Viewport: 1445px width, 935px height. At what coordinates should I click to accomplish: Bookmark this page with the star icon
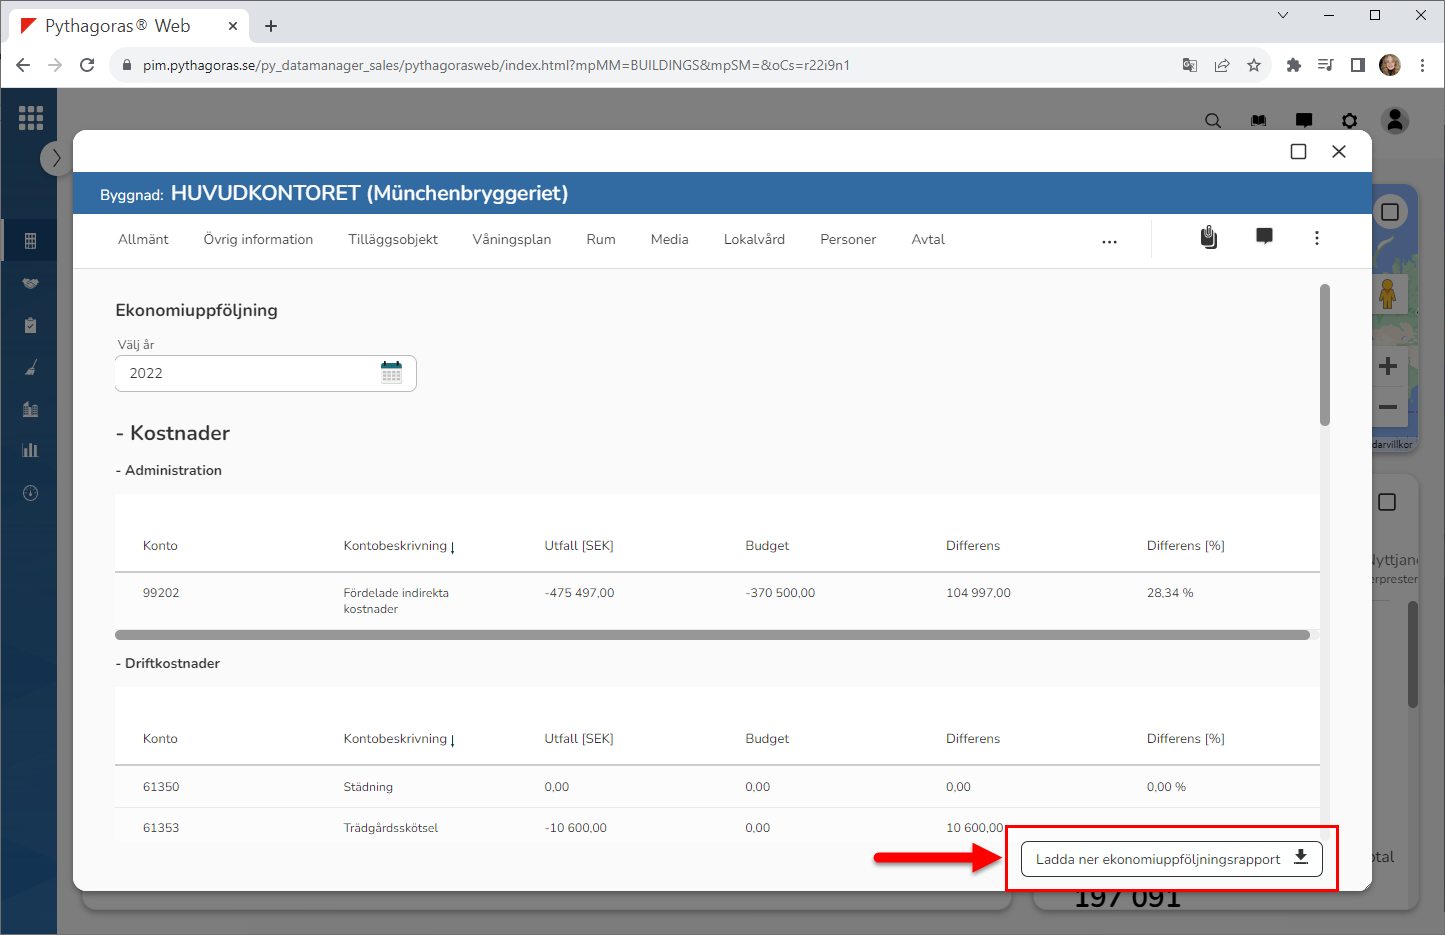(1253, 65)
